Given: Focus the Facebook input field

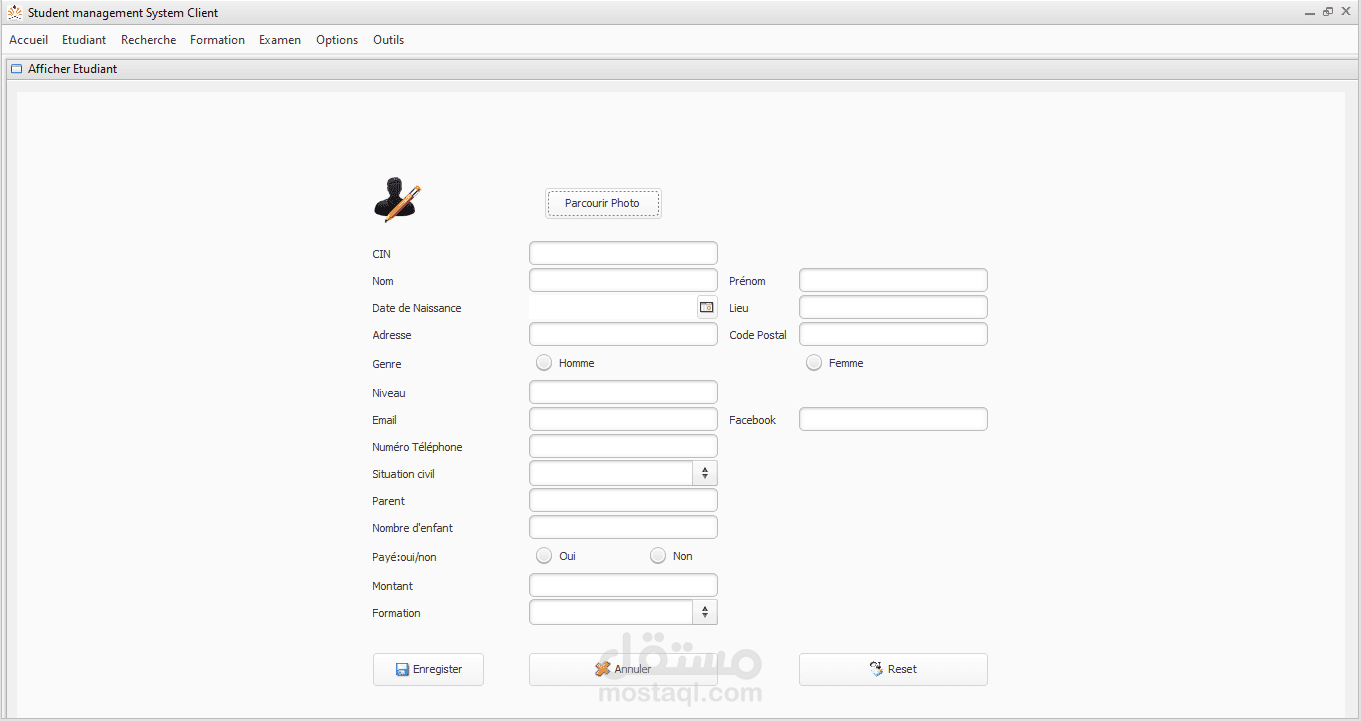Looking at the screenshot, I should click(x=893, y=419).
